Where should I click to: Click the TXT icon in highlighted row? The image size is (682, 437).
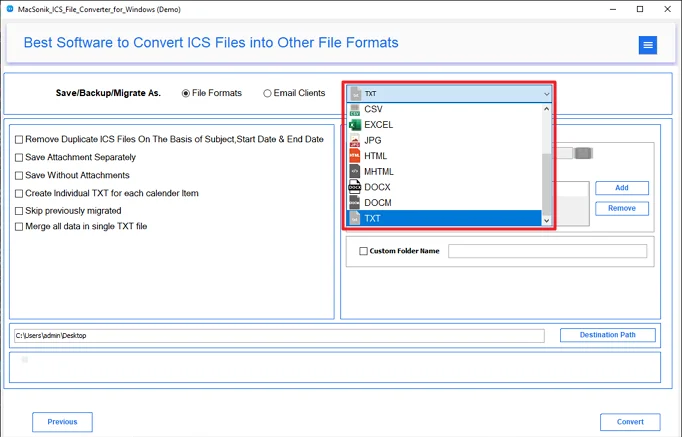355,218
